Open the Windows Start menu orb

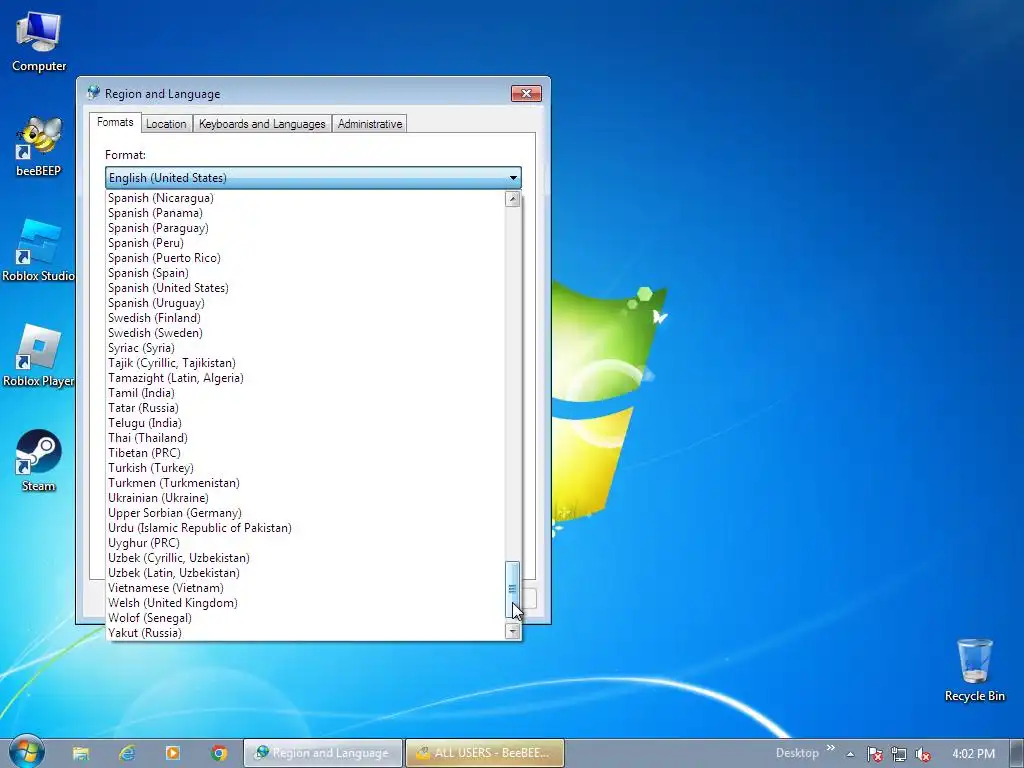[x=27, y=752]
